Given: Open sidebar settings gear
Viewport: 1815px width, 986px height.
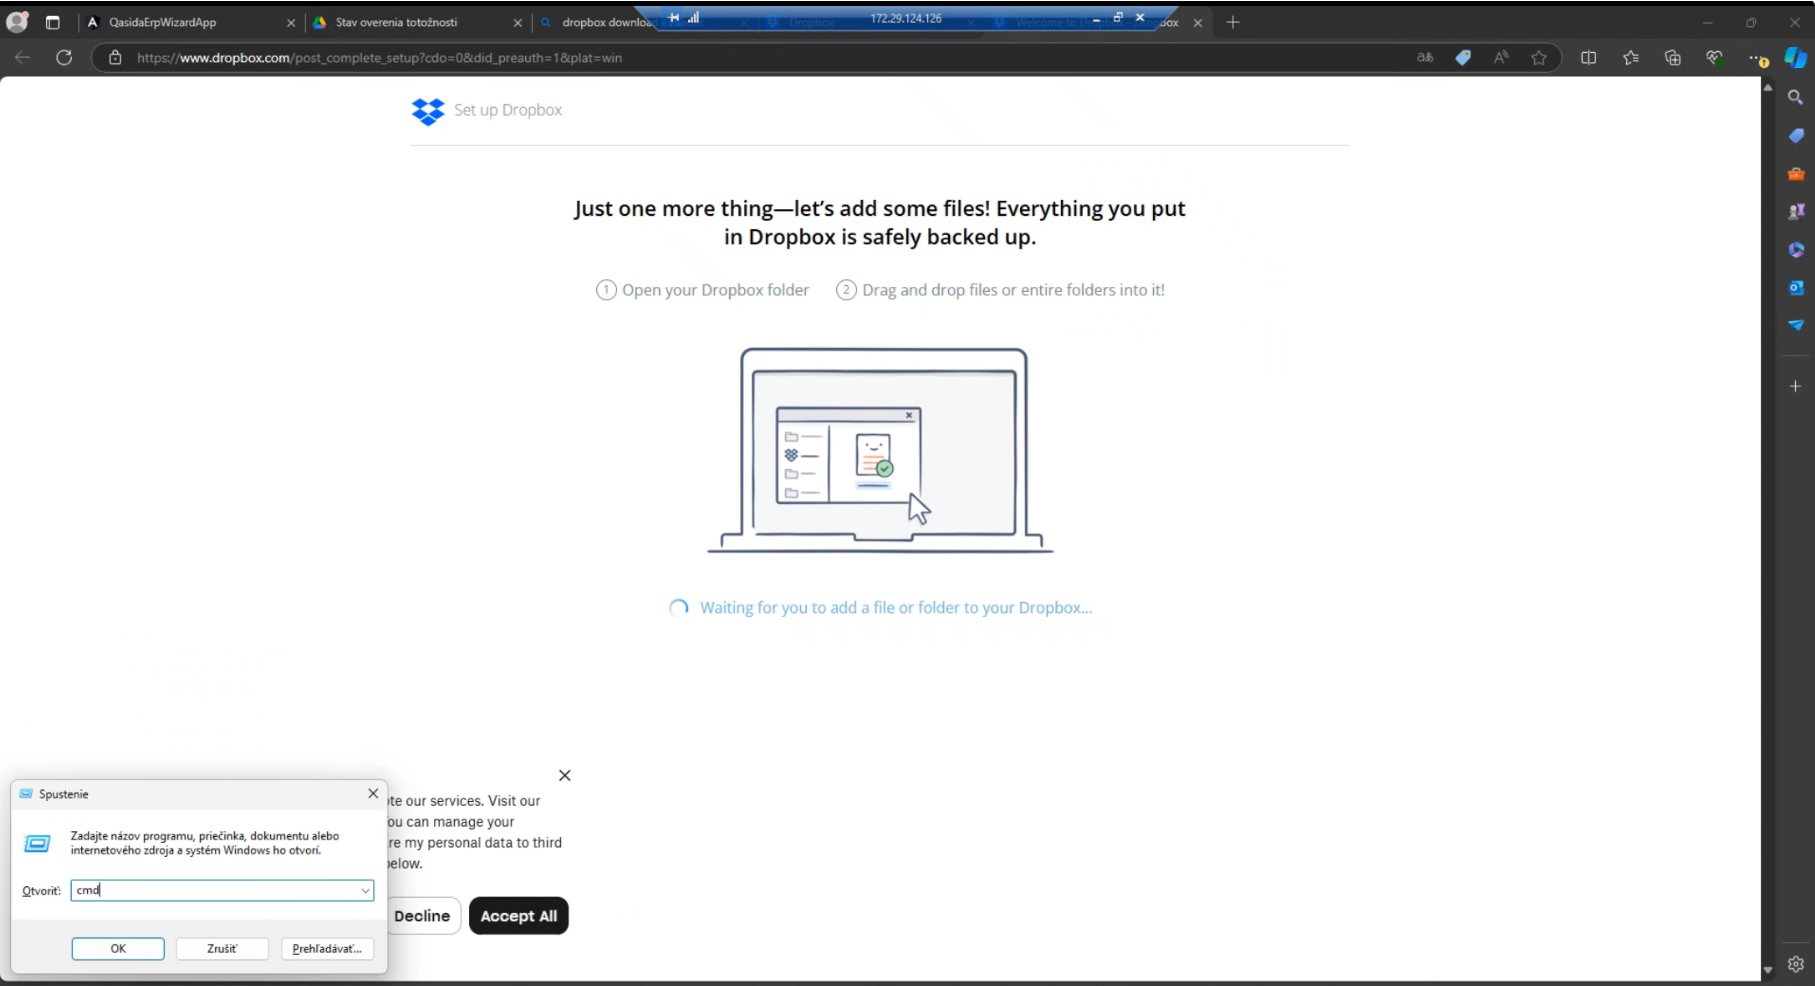Looking at the screenshot, I should (x=1796, y=964).
